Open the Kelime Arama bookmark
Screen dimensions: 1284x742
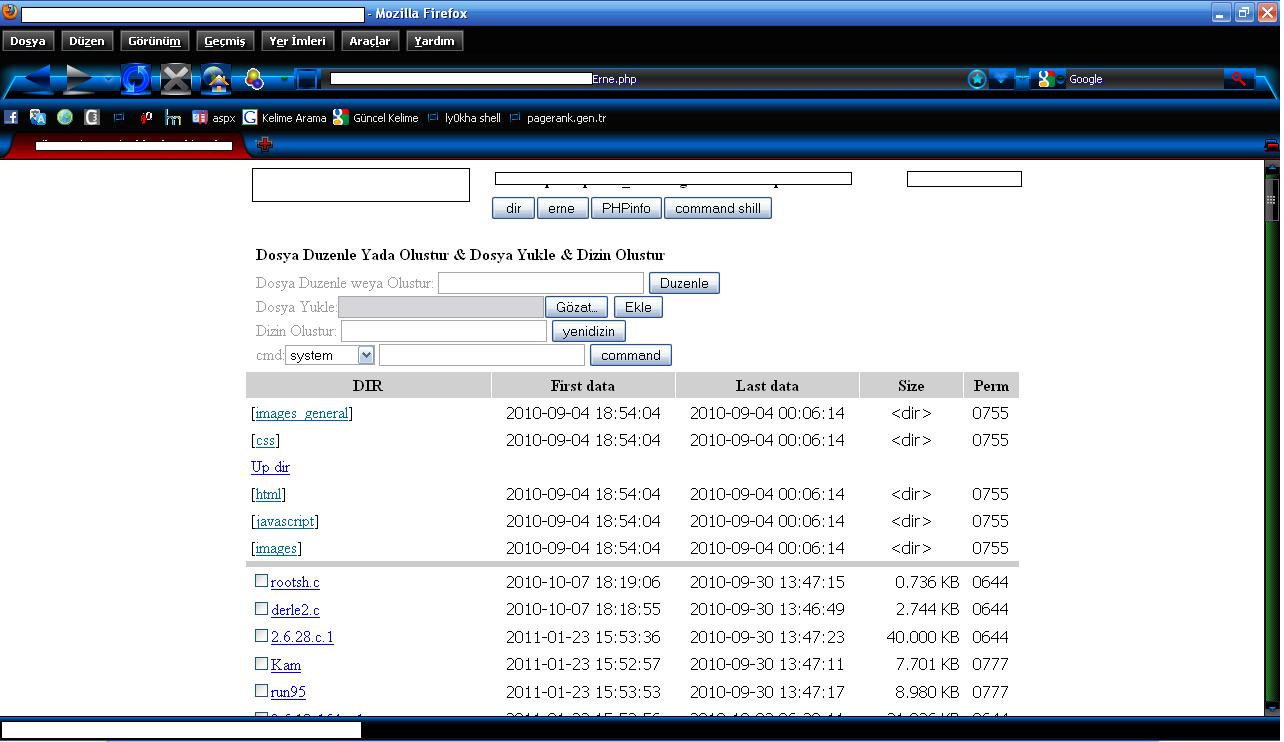[285, 117]
